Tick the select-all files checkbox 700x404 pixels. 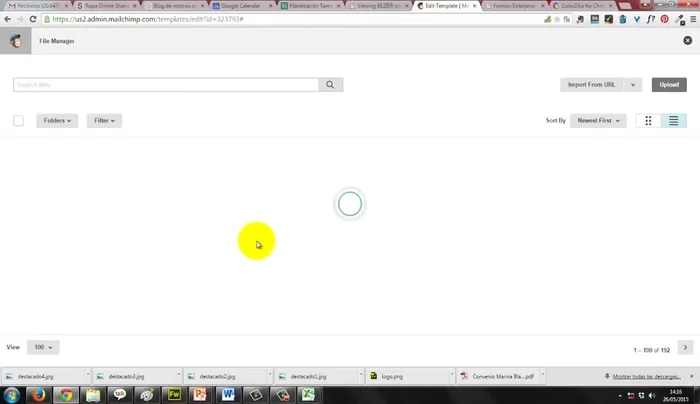click(x=18, y=121)
